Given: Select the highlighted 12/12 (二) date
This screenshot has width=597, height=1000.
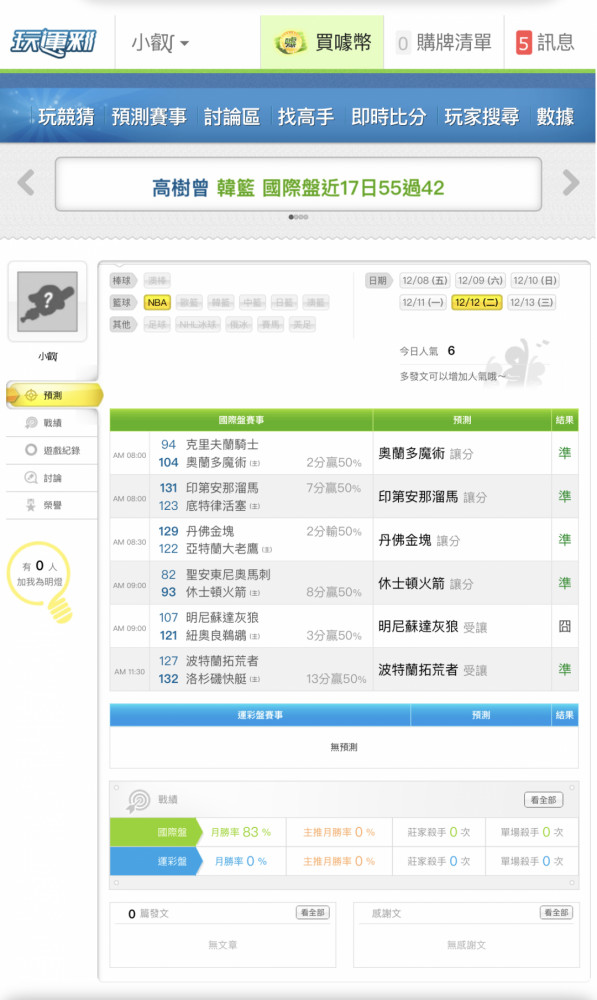Looking at the screenshot, I should [476, 302].
